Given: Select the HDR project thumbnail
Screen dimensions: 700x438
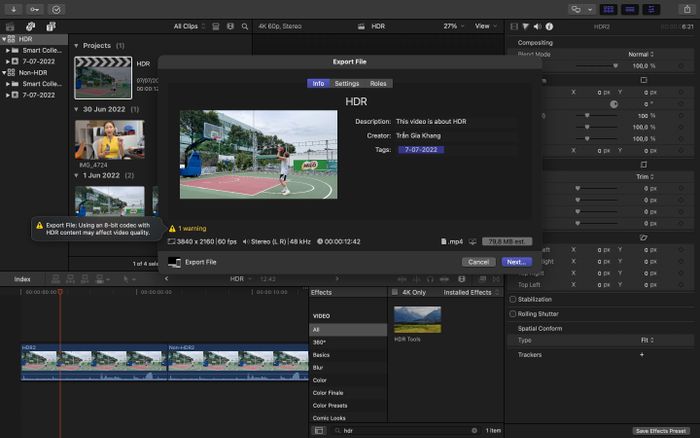Looking at the screenshot, I should (x=103, y=78).
